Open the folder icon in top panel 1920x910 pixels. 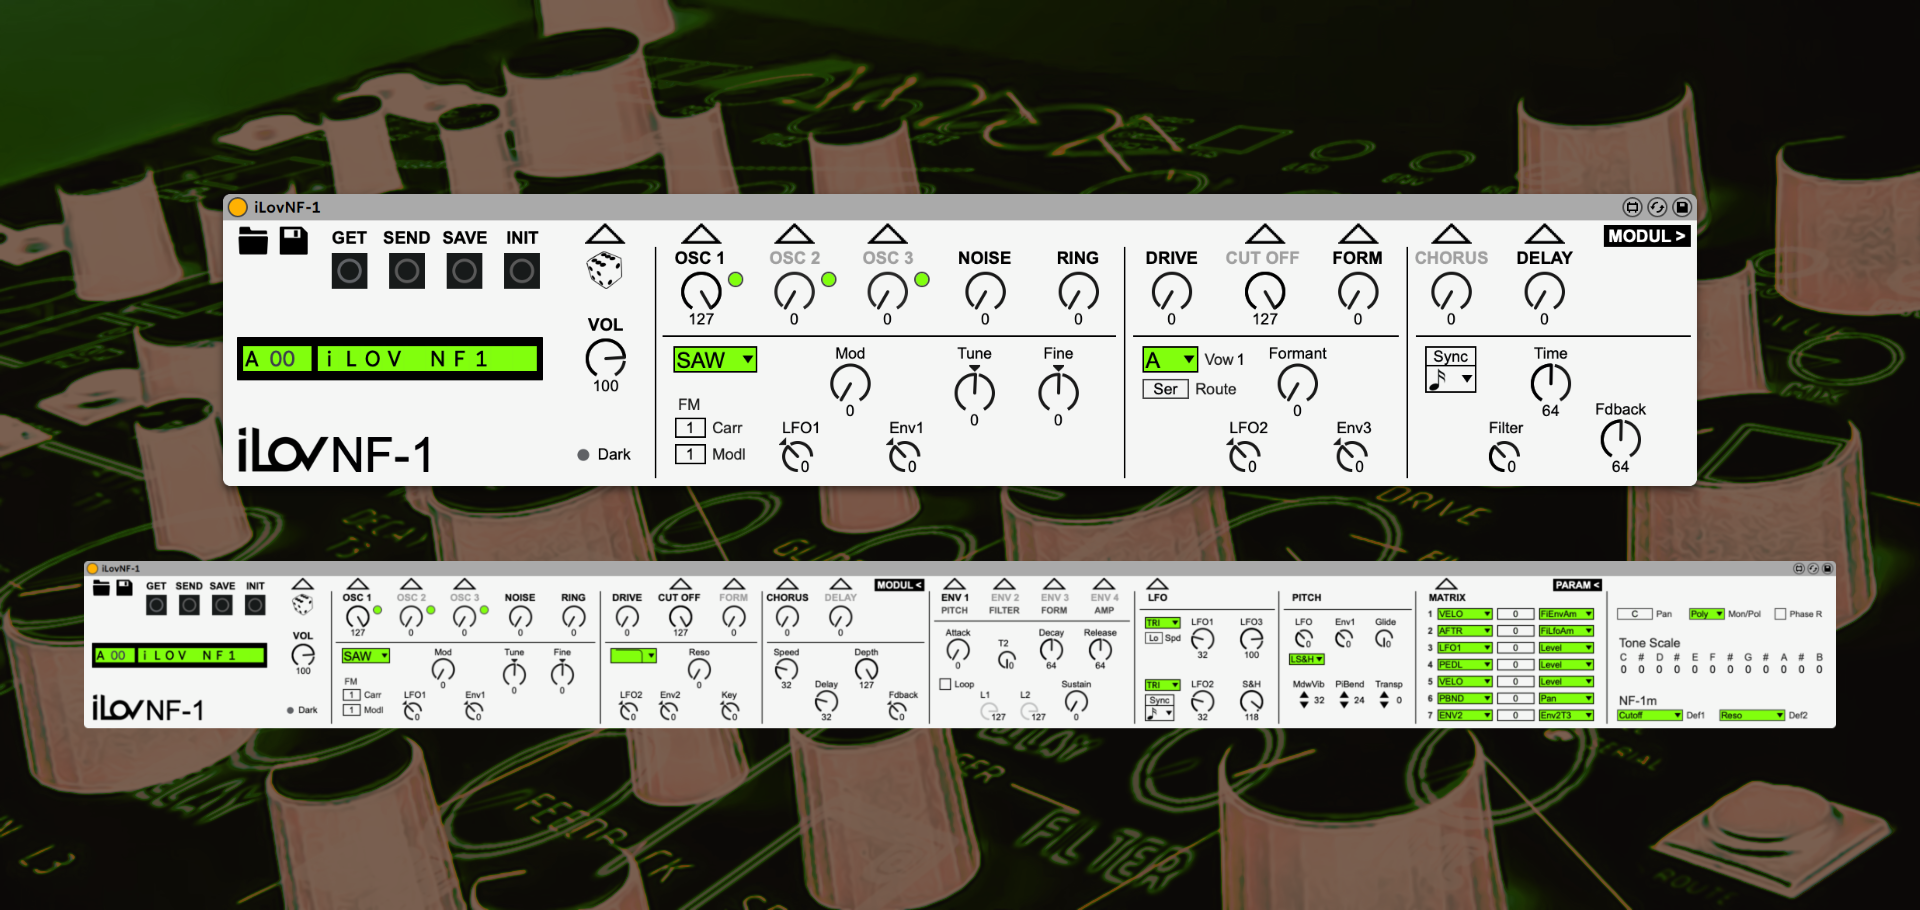[253, 241]
